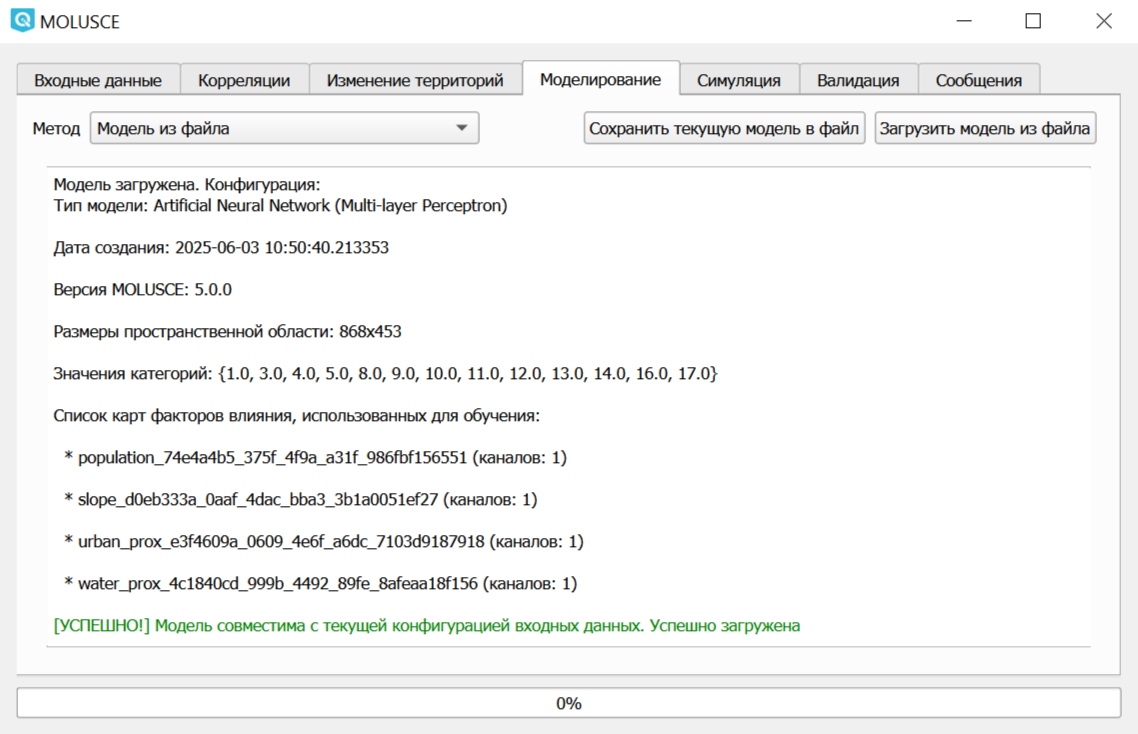The width and height of the screenshot is (1138, 734).
Task: Open the Корреляции tab
Action: 244,80
